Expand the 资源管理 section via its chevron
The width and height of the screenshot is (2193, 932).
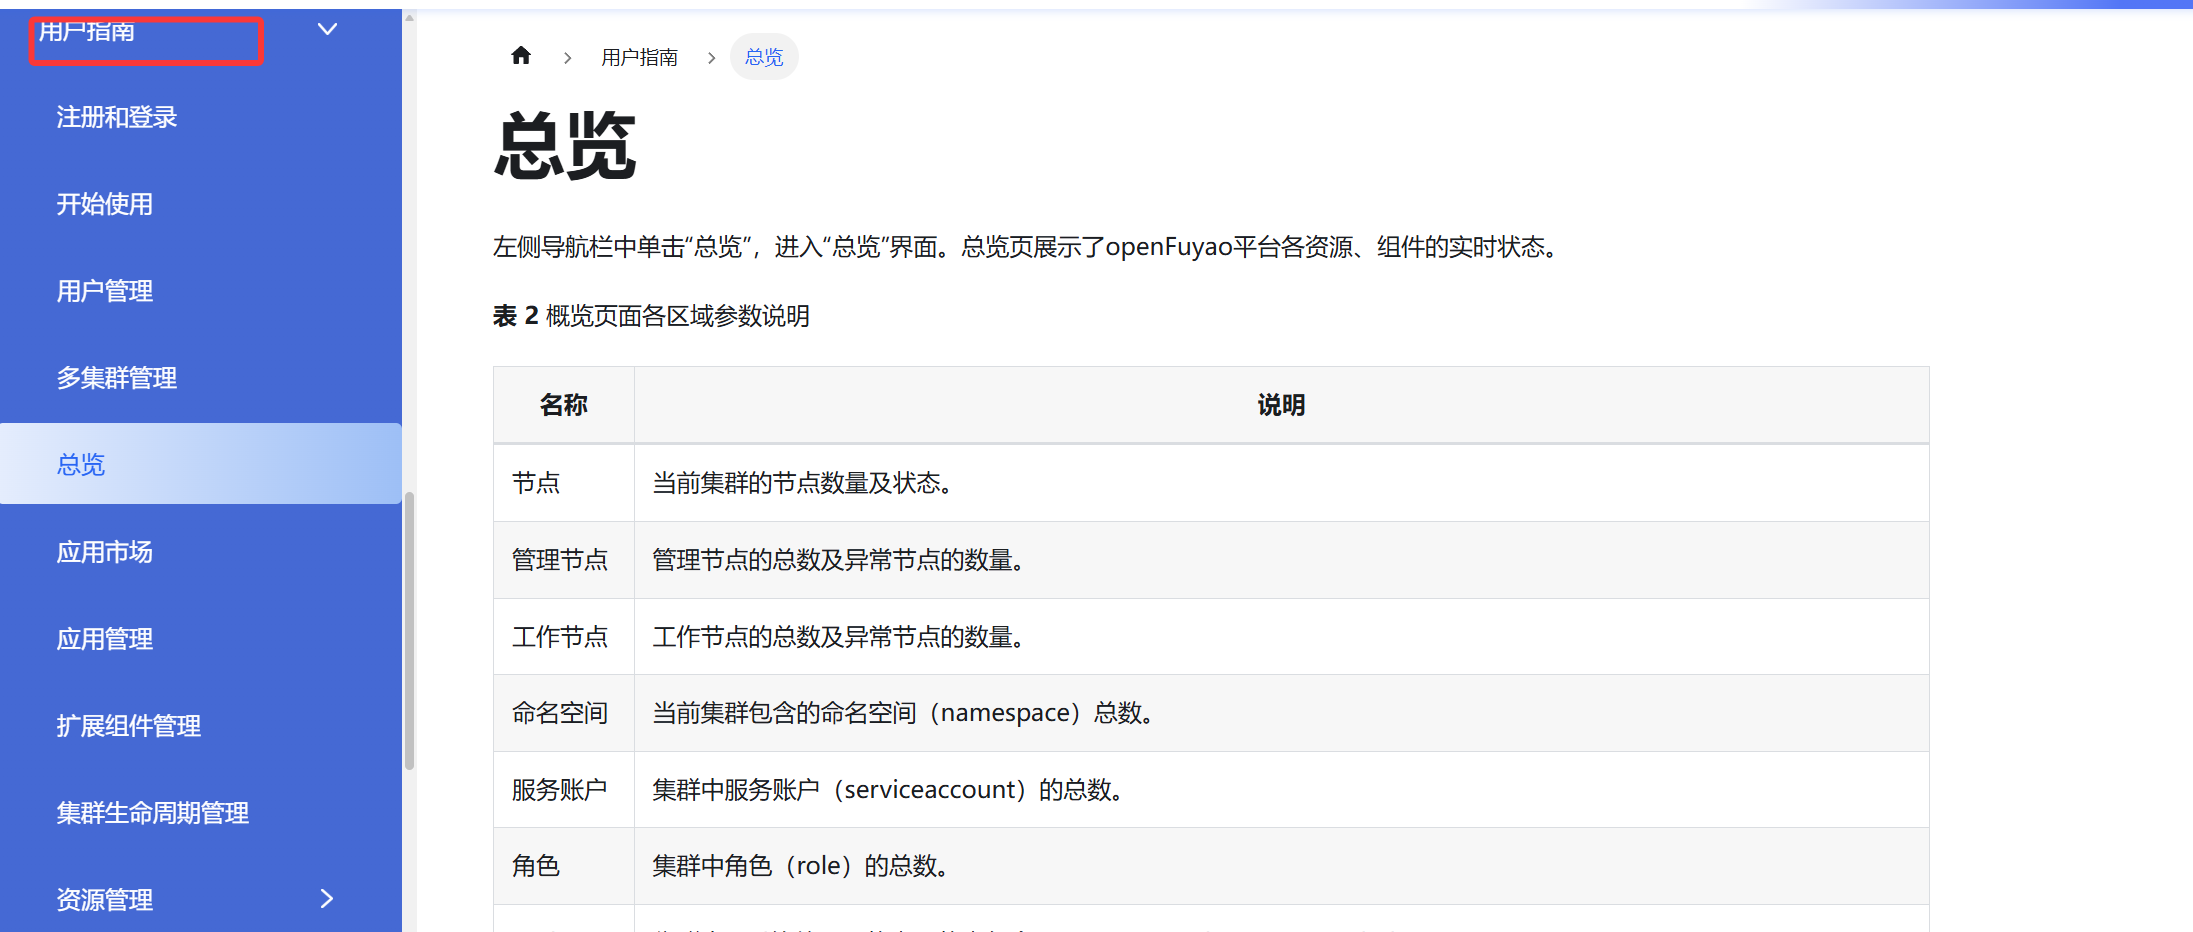point(326,898)
